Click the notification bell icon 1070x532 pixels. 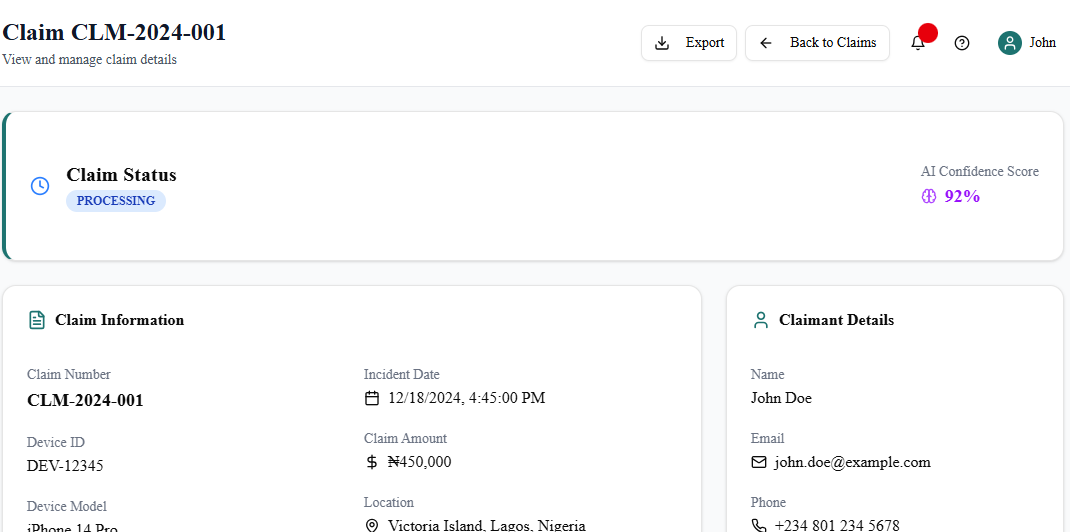click(x=917, y=43)
